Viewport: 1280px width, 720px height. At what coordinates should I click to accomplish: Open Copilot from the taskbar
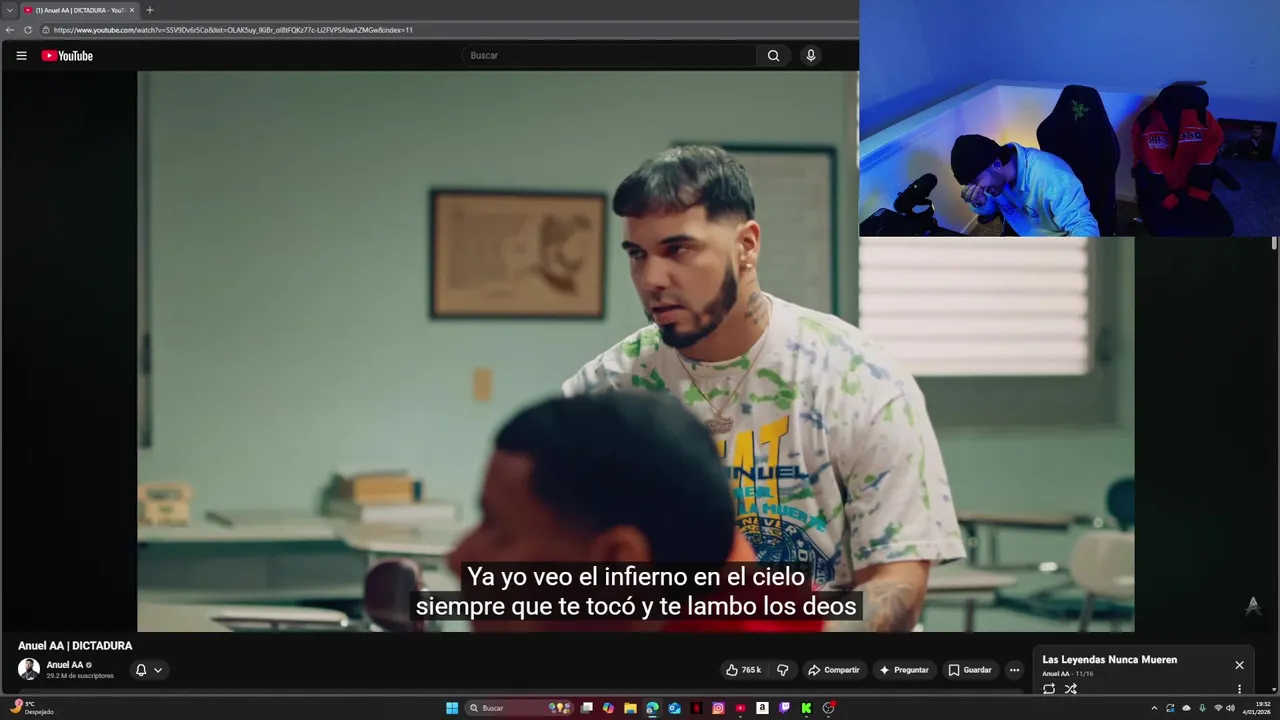608,708
